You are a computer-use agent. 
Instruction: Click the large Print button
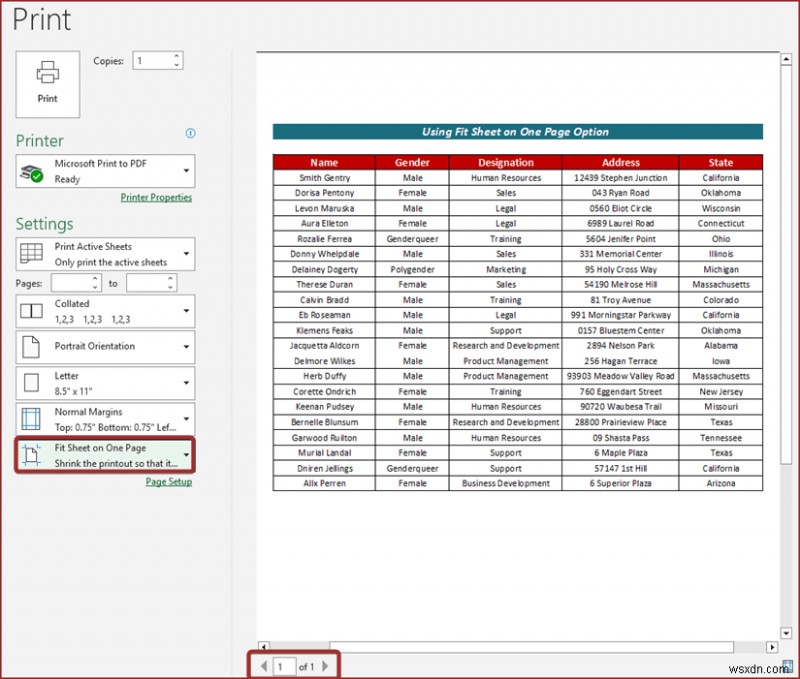click(x=46, y=84)
